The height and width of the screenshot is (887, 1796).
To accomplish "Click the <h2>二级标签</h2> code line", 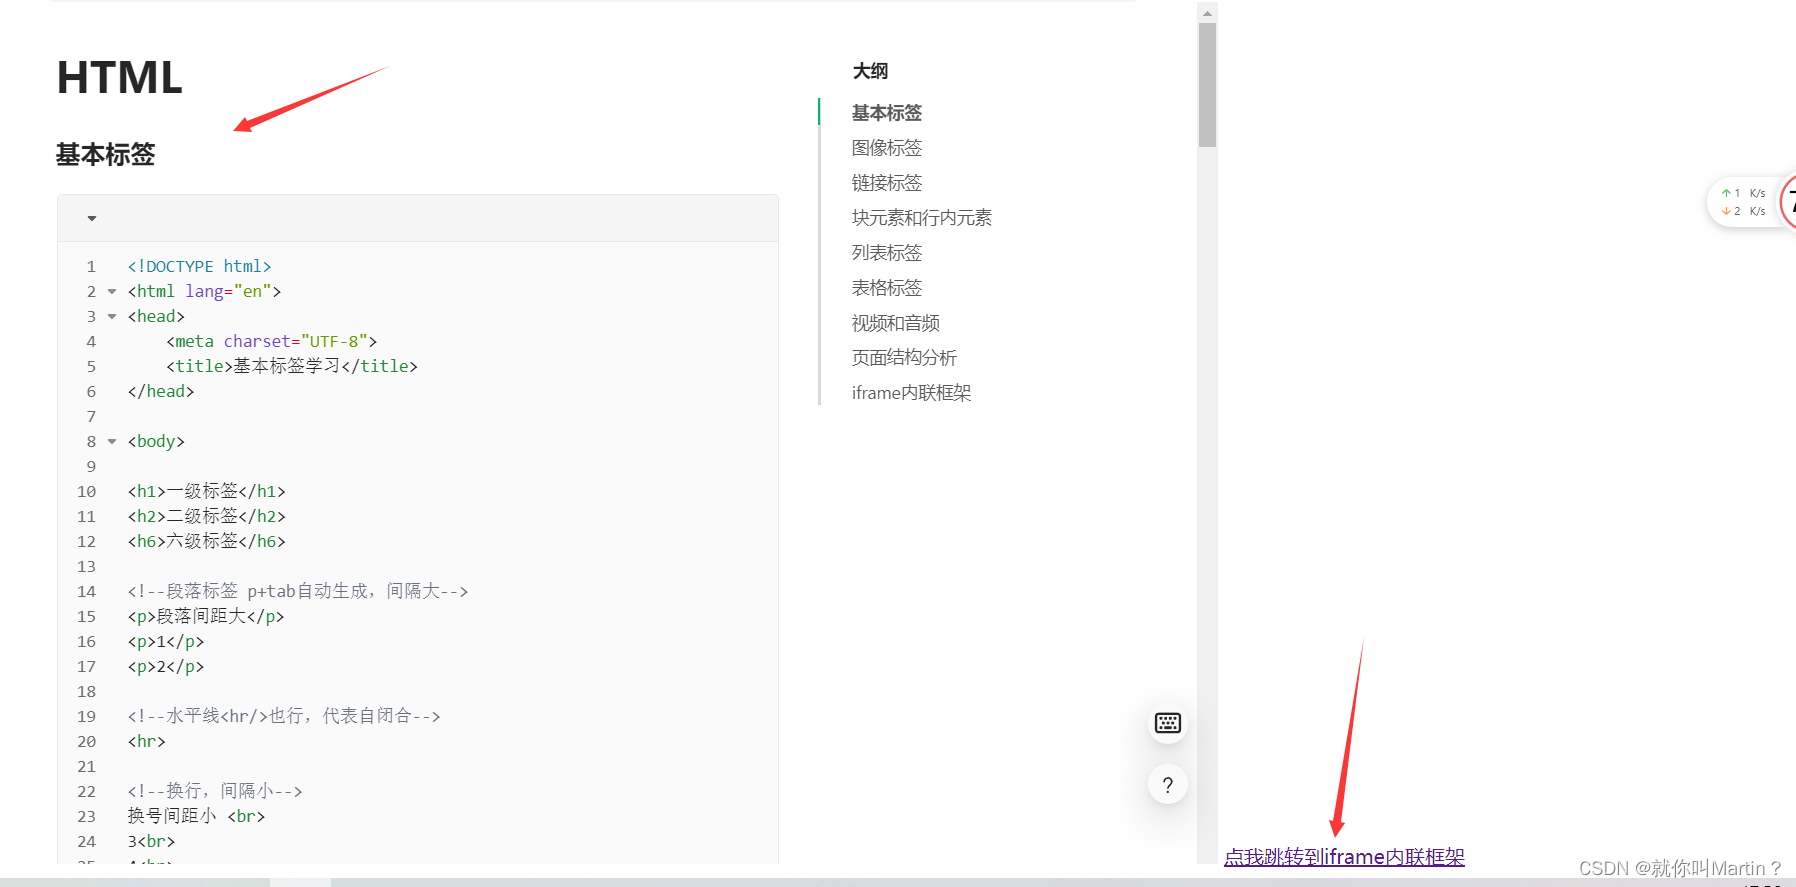I will 206,517.
